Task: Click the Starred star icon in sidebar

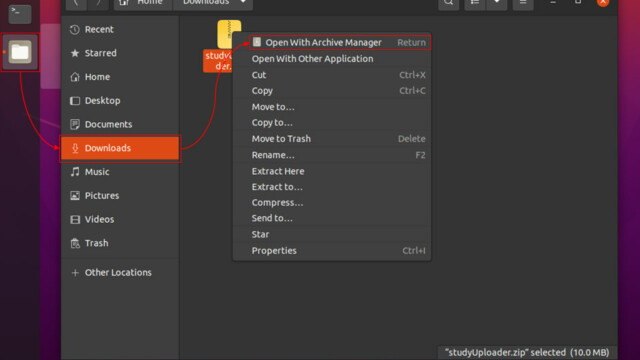Action: (x=75, y=53)
